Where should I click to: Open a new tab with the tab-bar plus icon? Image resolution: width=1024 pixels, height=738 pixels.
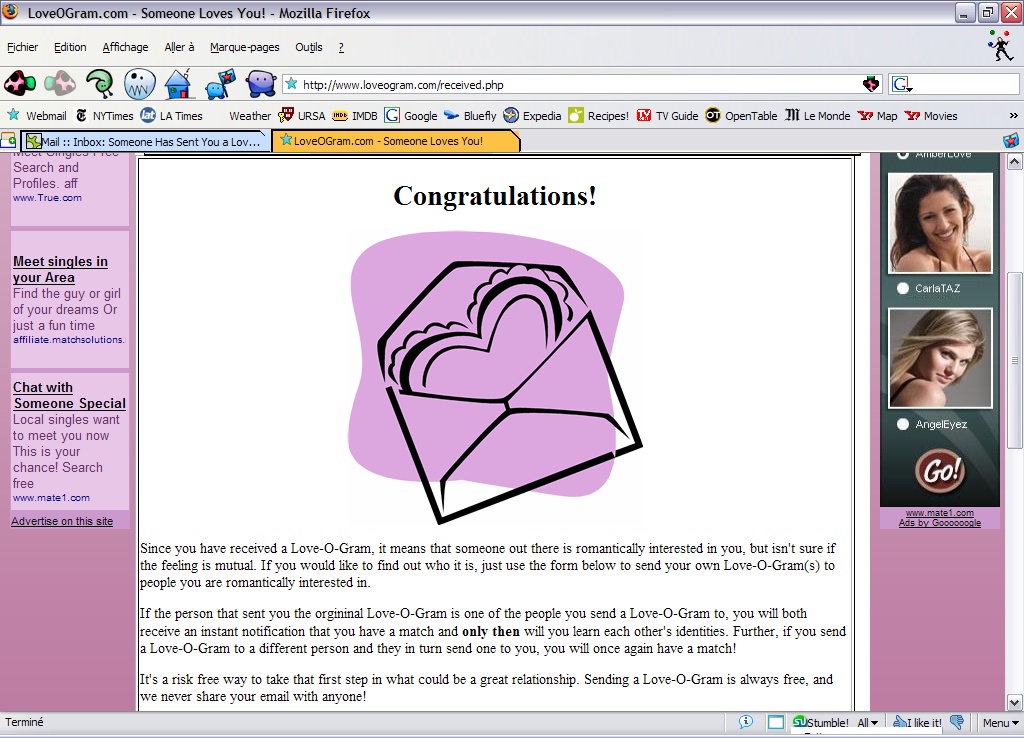pos(8,140)
